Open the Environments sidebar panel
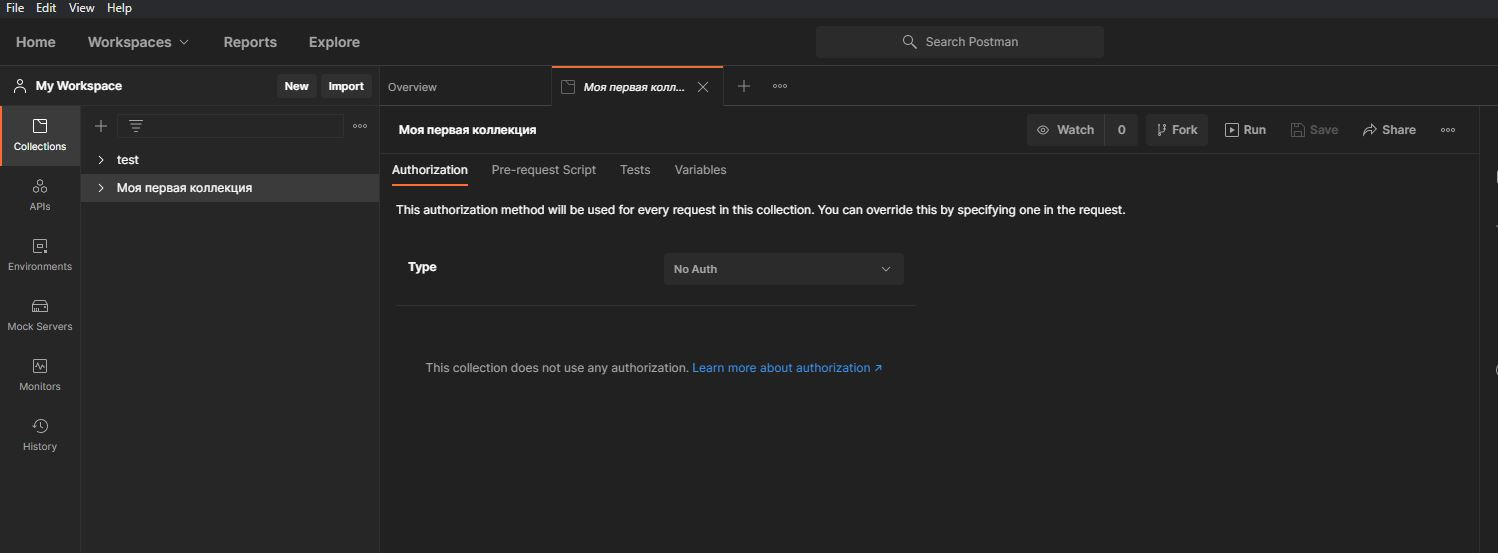Screen dimensions: 1498x553 (x=40, y=256)
